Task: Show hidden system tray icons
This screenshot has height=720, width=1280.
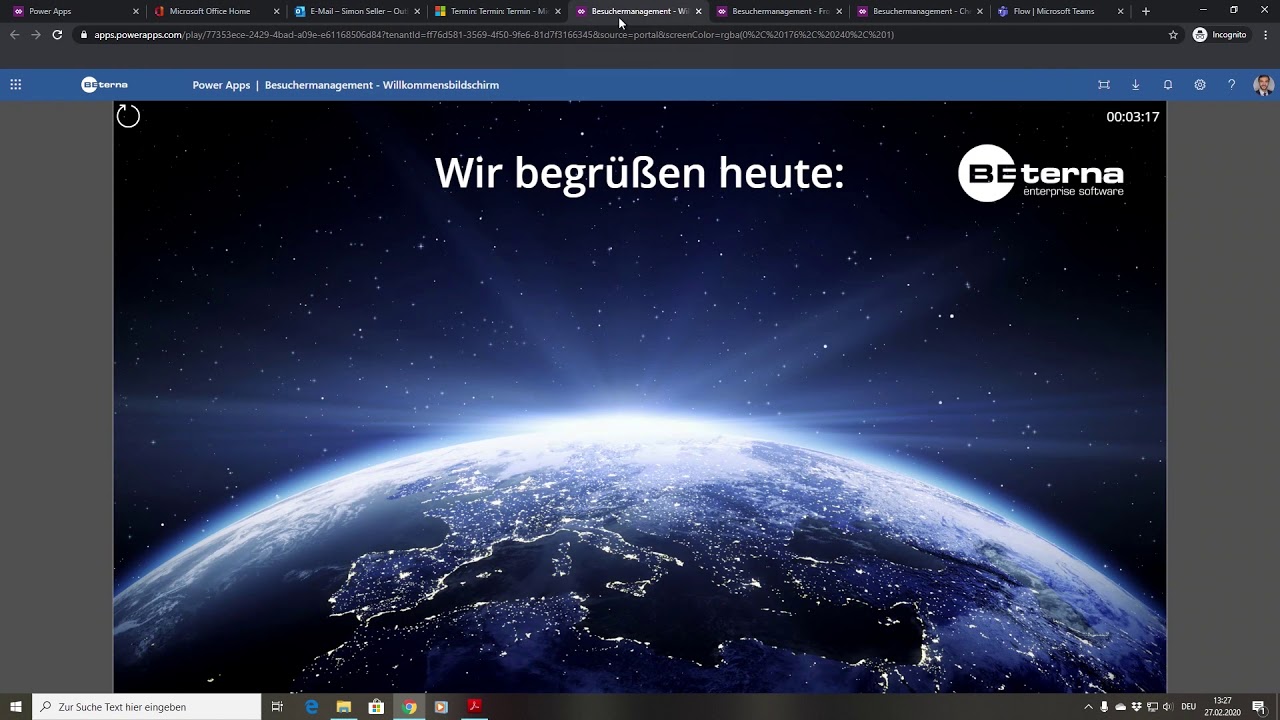Action: tap(1088, 707)
